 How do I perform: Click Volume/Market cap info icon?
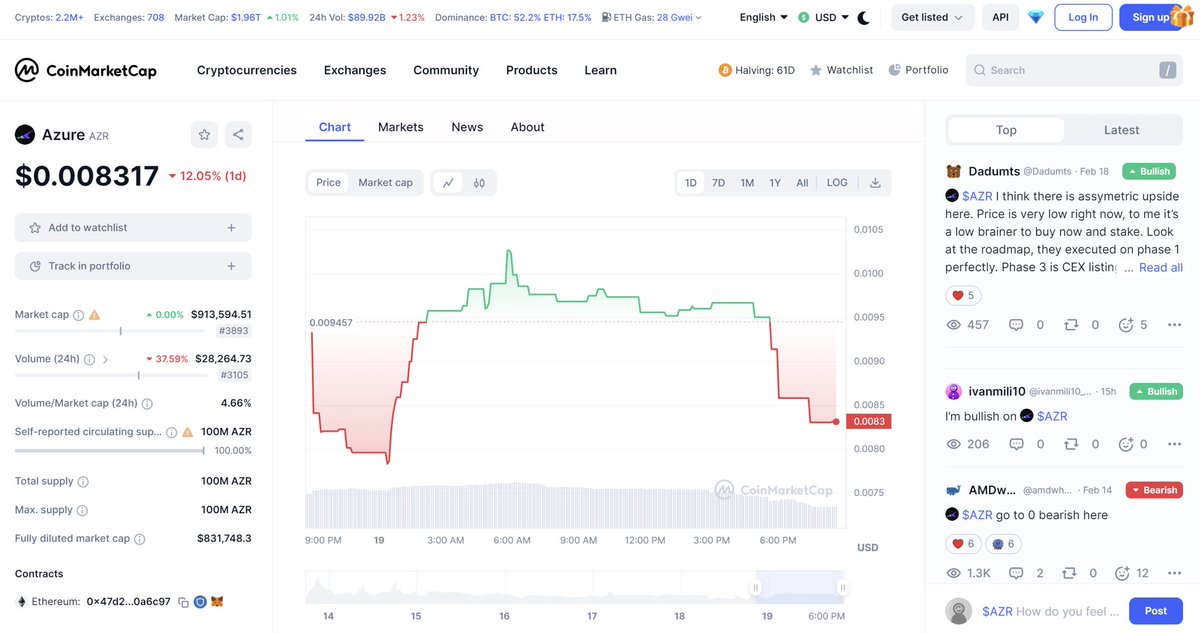pos(148,404)
